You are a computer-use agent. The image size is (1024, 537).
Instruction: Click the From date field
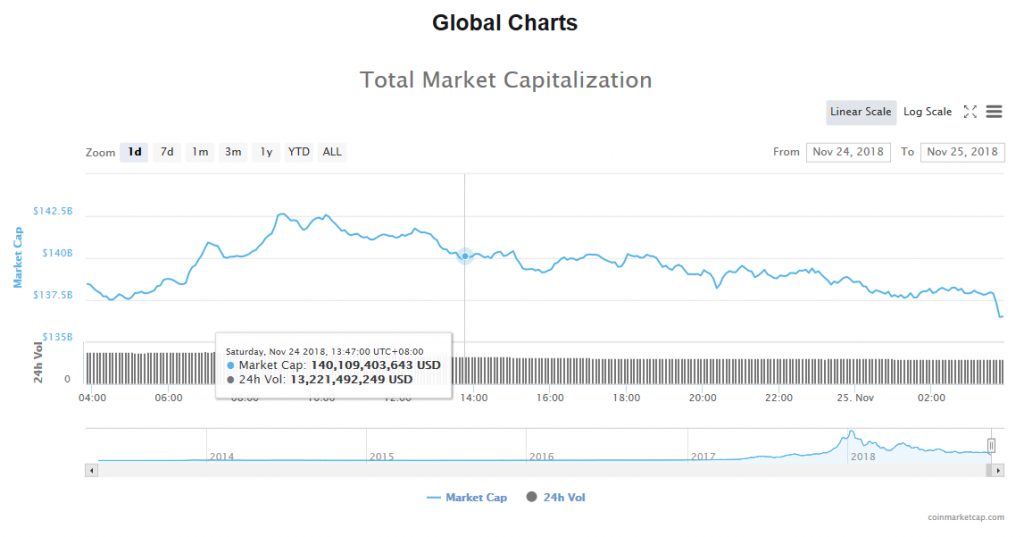(x=848, y=152)
